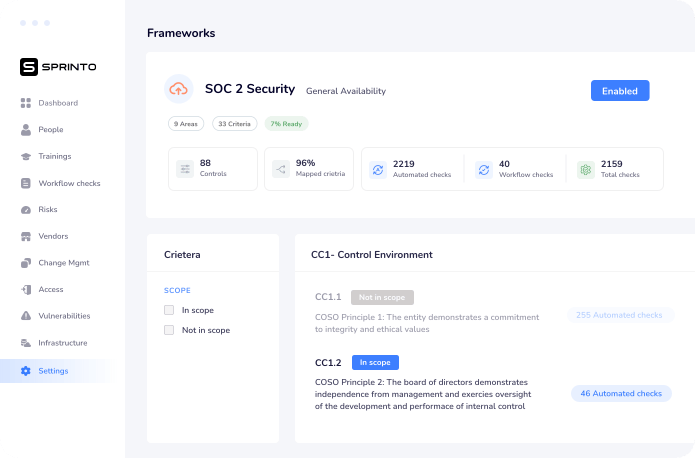Click the COSO Principle 2 description

(x=423, y=394)
